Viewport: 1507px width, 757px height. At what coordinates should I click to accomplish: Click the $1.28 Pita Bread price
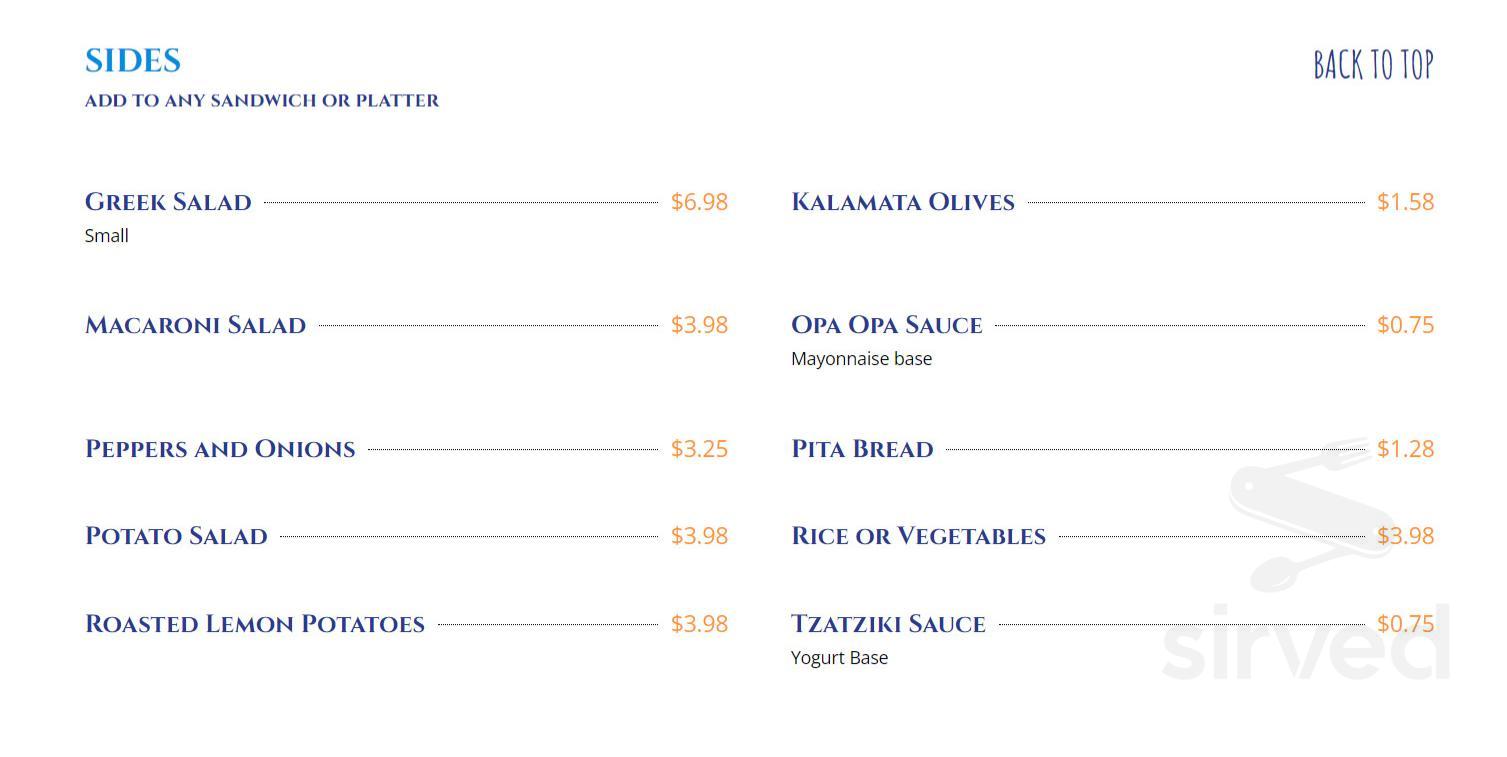[x=1407, y=449]
